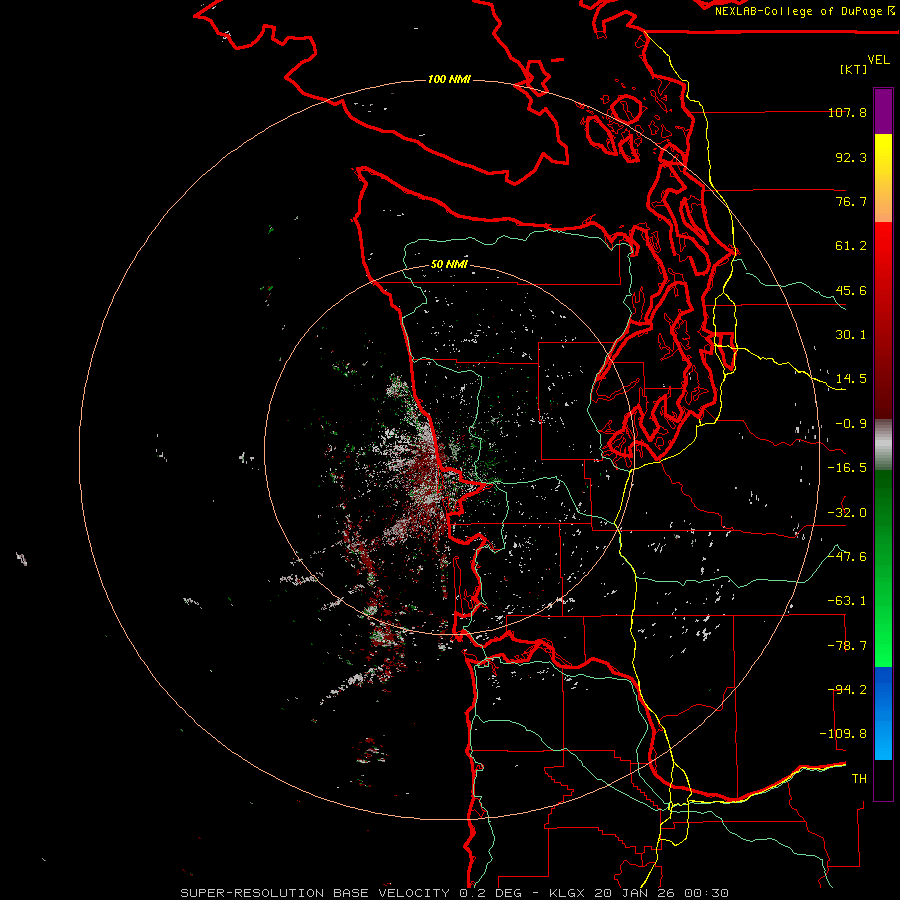The height and width of the screenshot is (900, 900).
Task: Click the -94.2 velocity scale value
Action: tap(847, 690)
